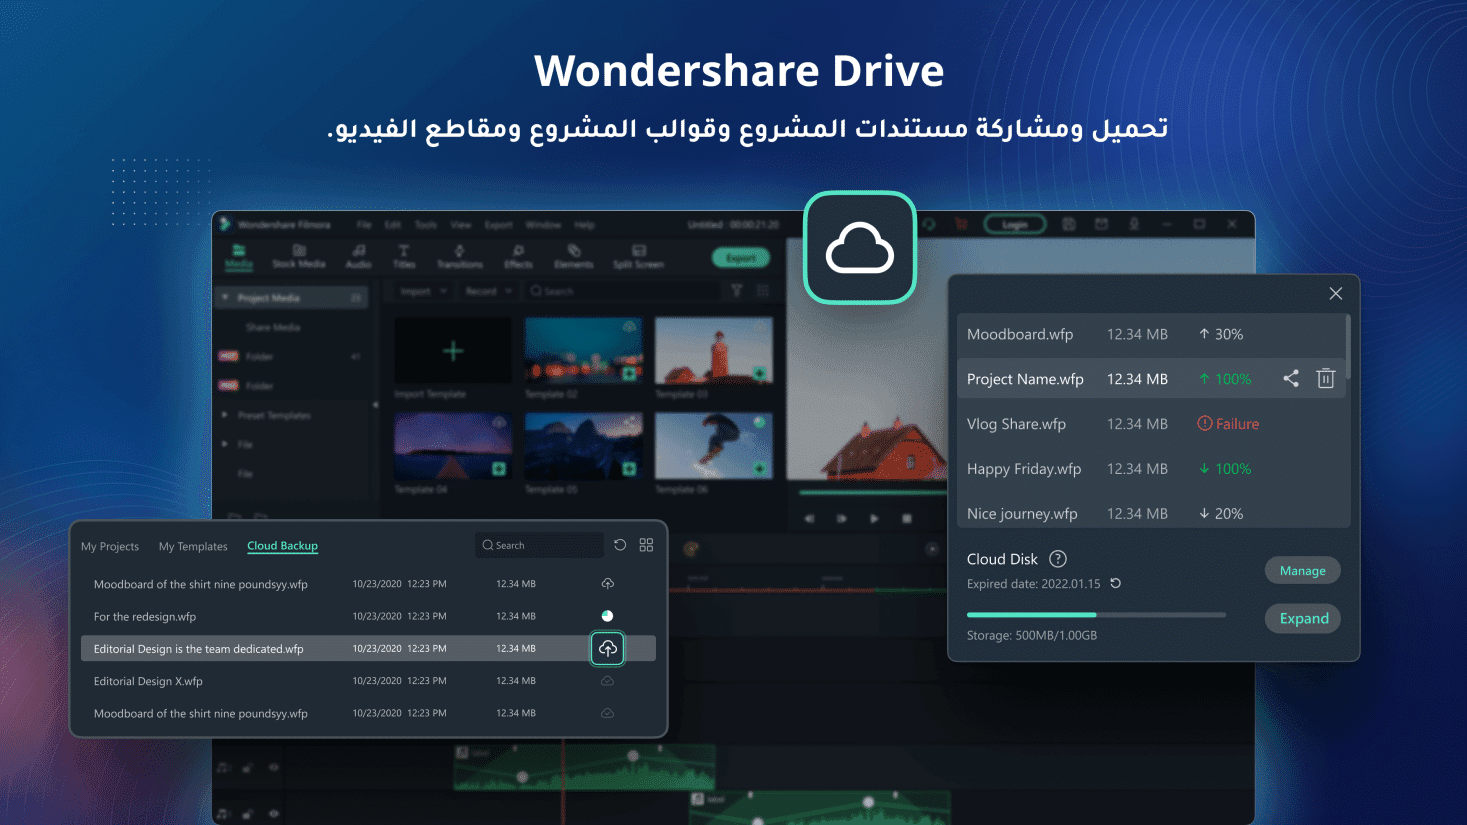Click the large Wondershare Drive cloud icon
1467x825 pixels.
pyautogui.click(x=860, y=247)
